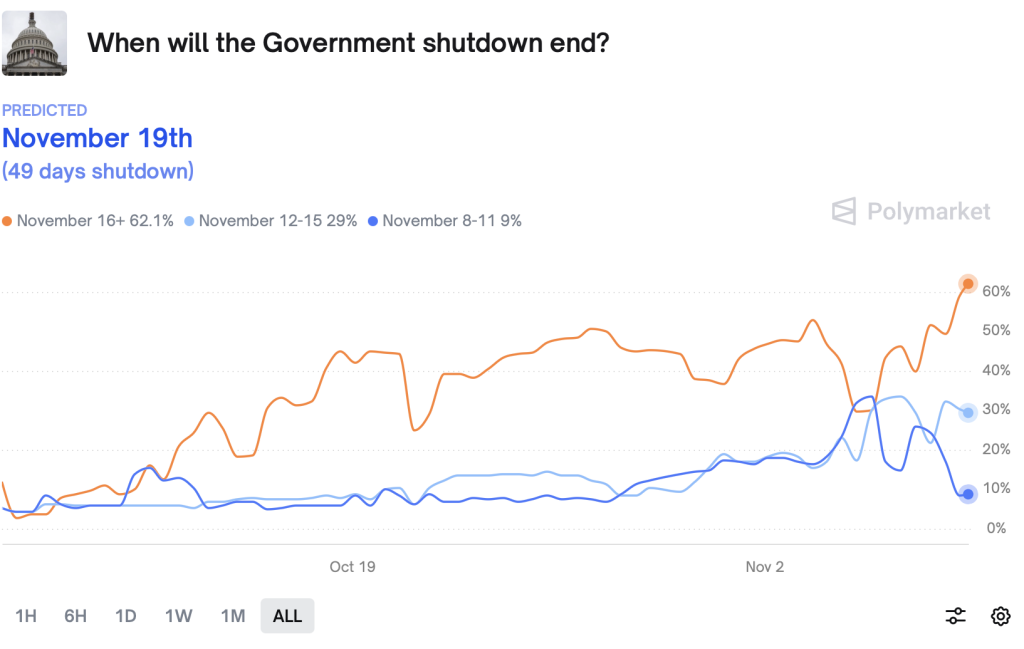
Task: Choose the 1M time range
Action: [232, 616]
